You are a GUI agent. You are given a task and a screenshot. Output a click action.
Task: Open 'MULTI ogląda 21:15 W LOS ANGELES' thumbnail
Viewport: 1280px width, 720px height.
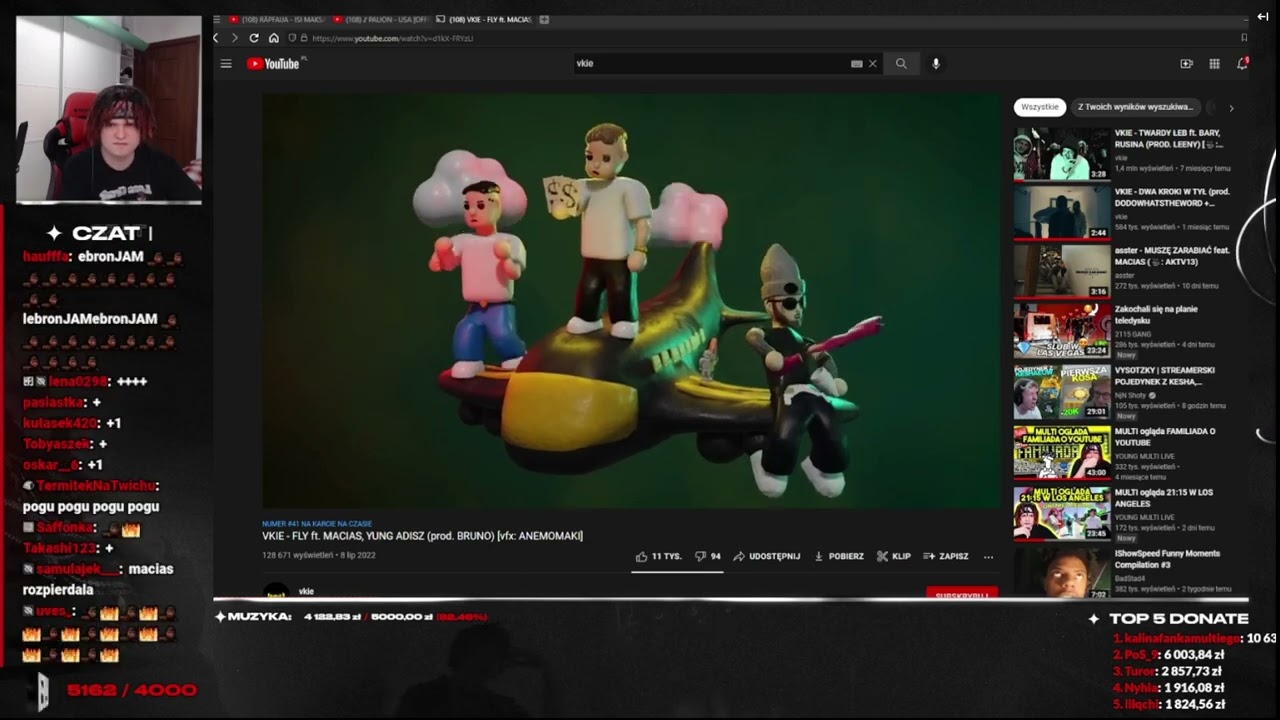pos(1062,514)
